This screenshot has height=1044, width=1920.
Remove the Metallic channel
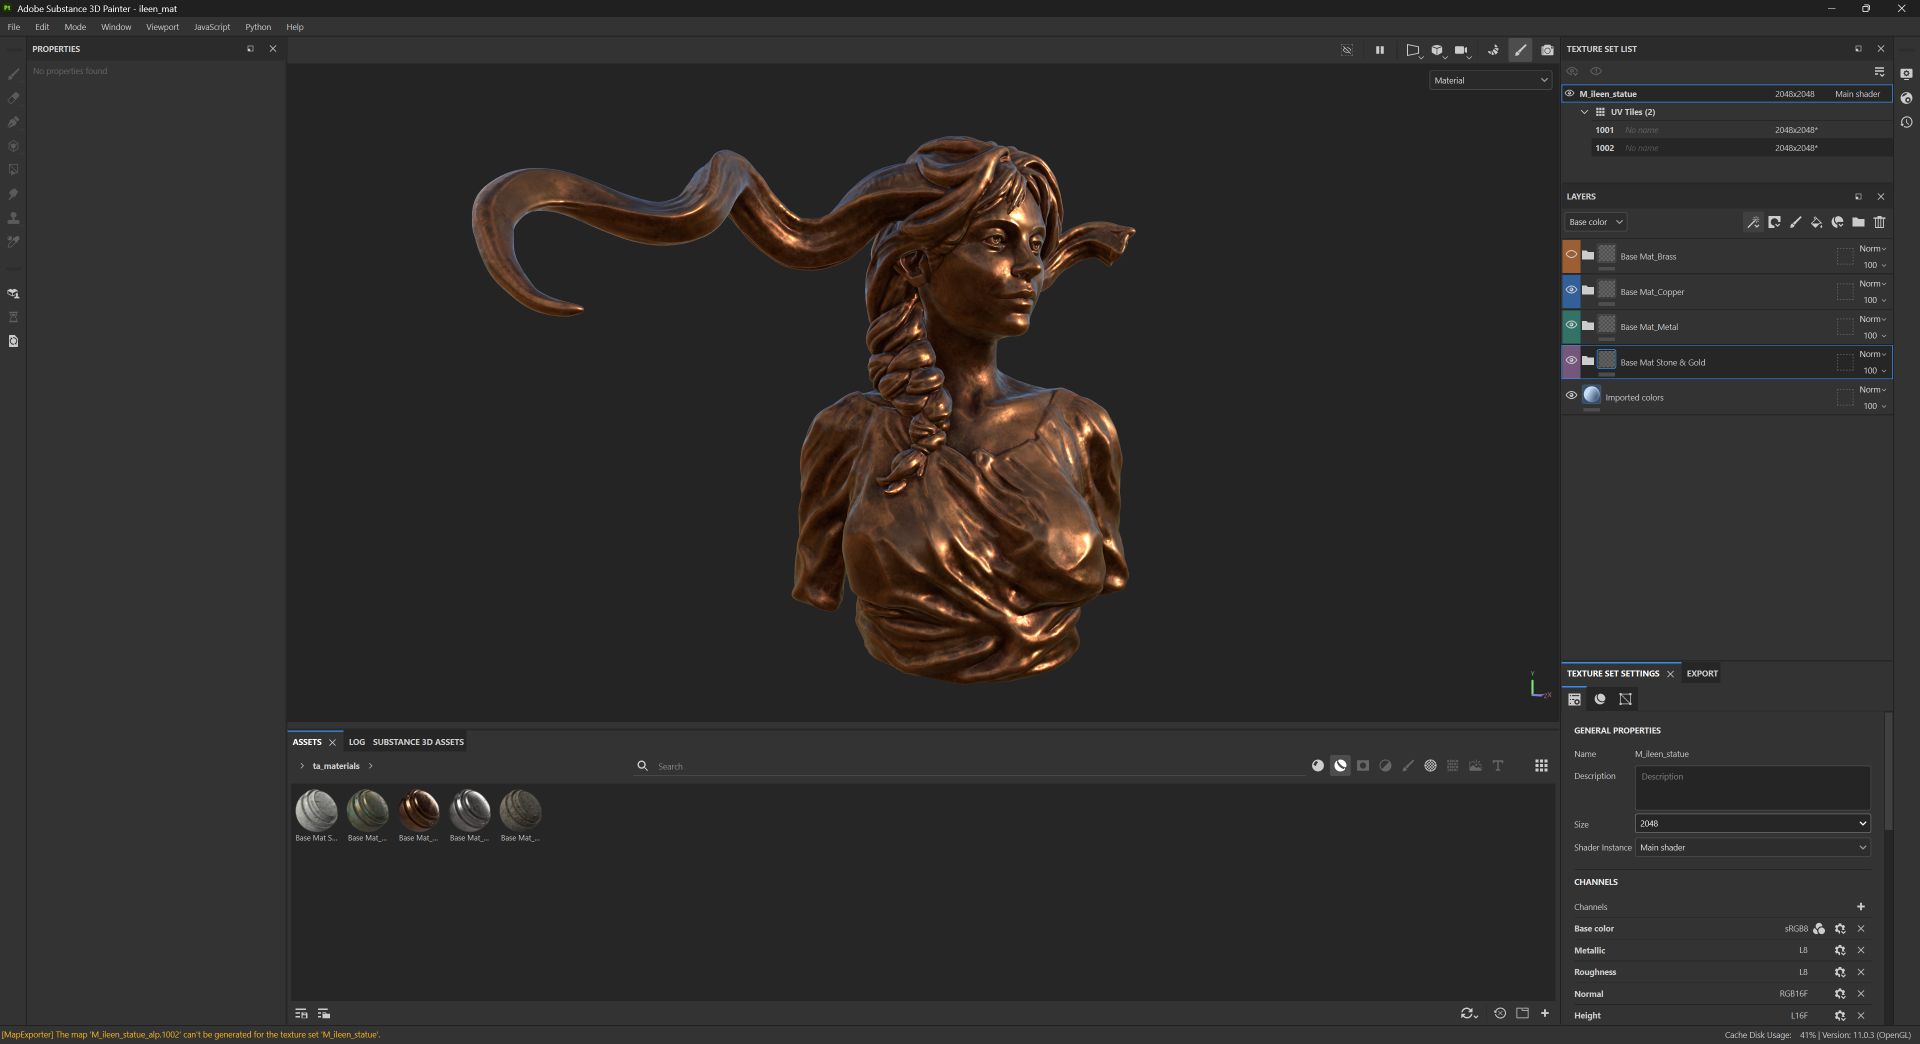[1860, 951]
